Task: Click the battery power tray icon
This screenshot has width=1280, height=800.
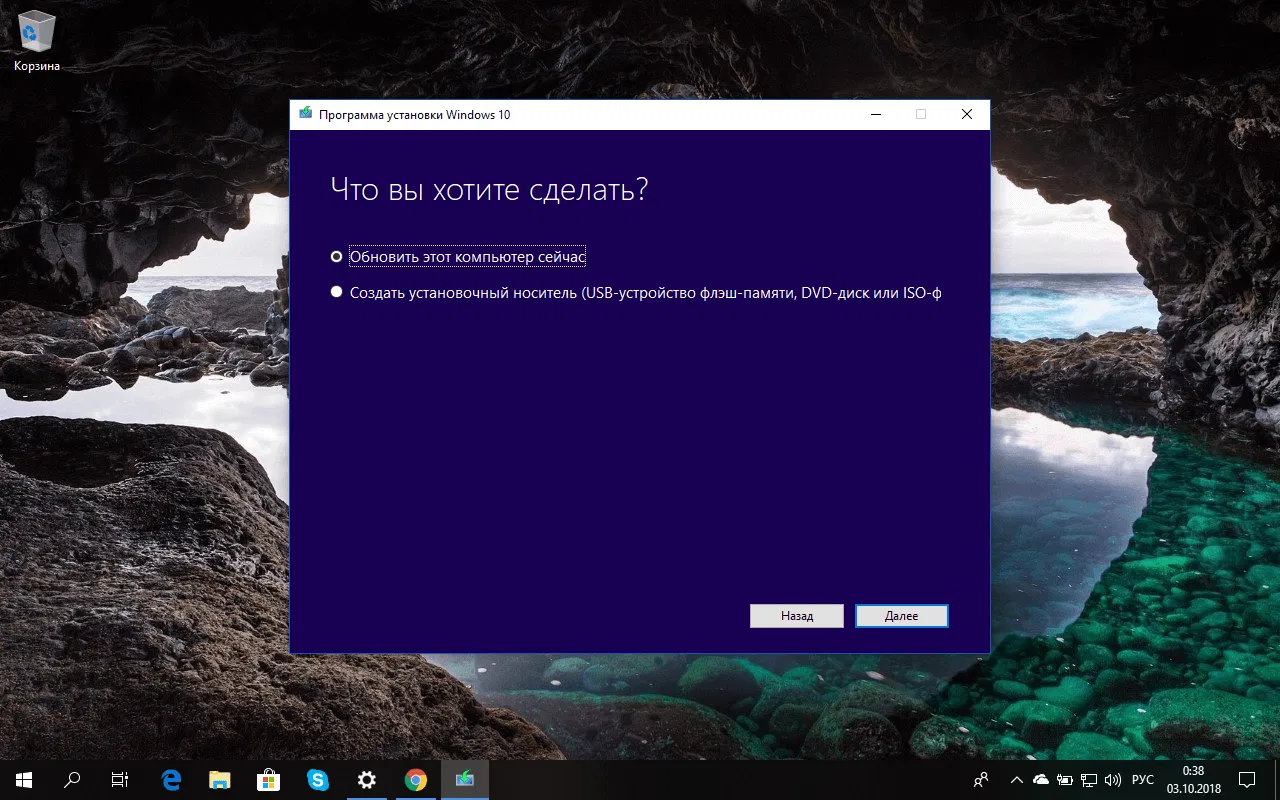Action: pyautogui.click(x=1065, y=780)
